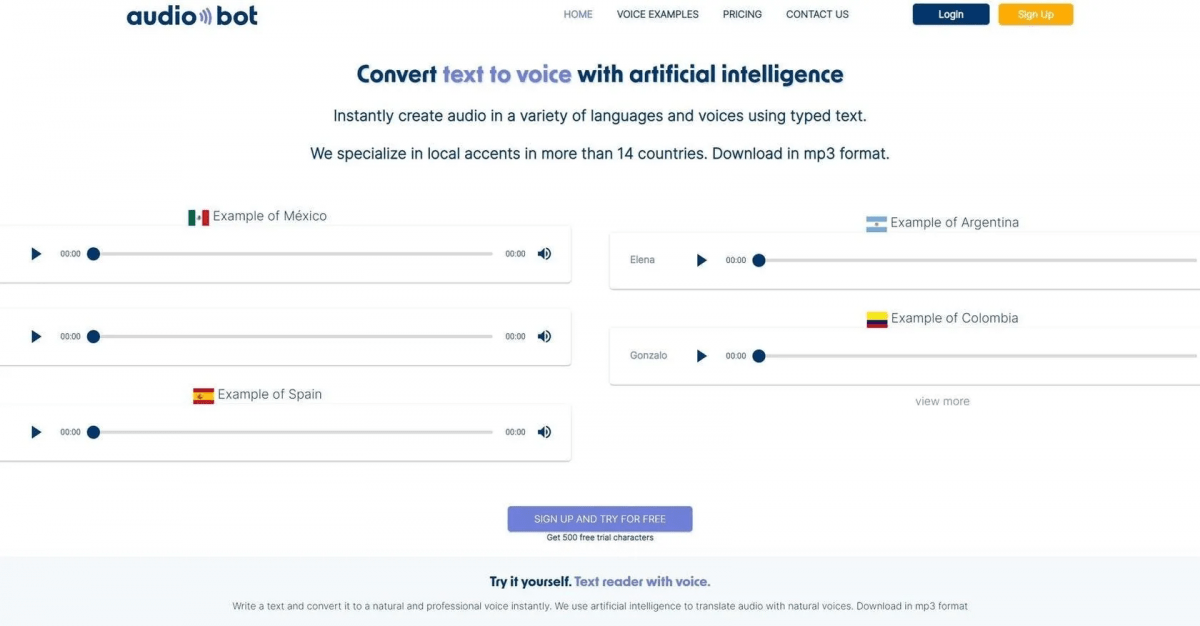This screenshot has width=1200, height=626.
Task: Play the second México audio sample
Action: [x=36, y=337]
